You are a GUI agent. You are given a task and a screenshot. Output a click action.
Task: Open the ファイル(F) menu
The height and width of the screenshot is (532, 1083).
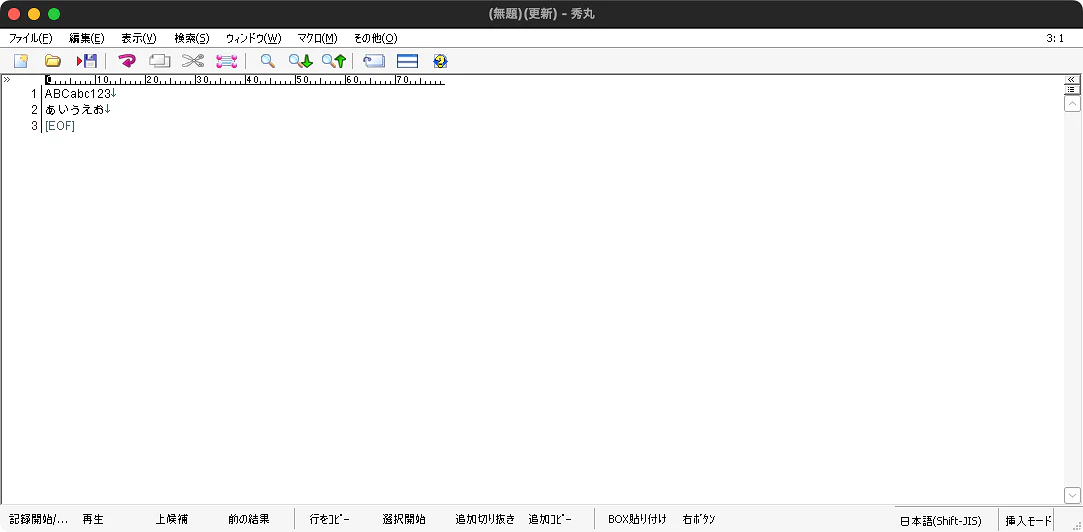(x=30, y=38)
